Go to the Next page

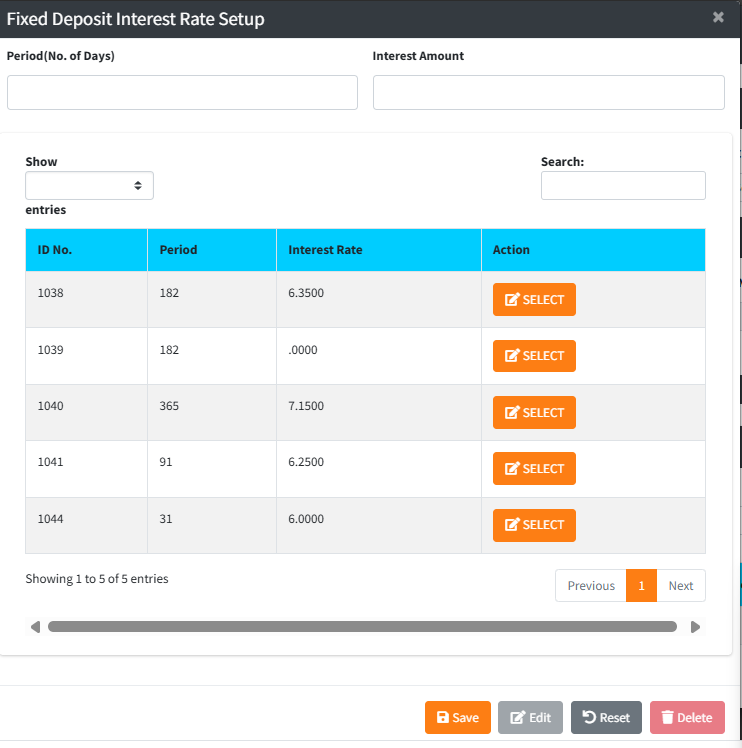[681, 586]
